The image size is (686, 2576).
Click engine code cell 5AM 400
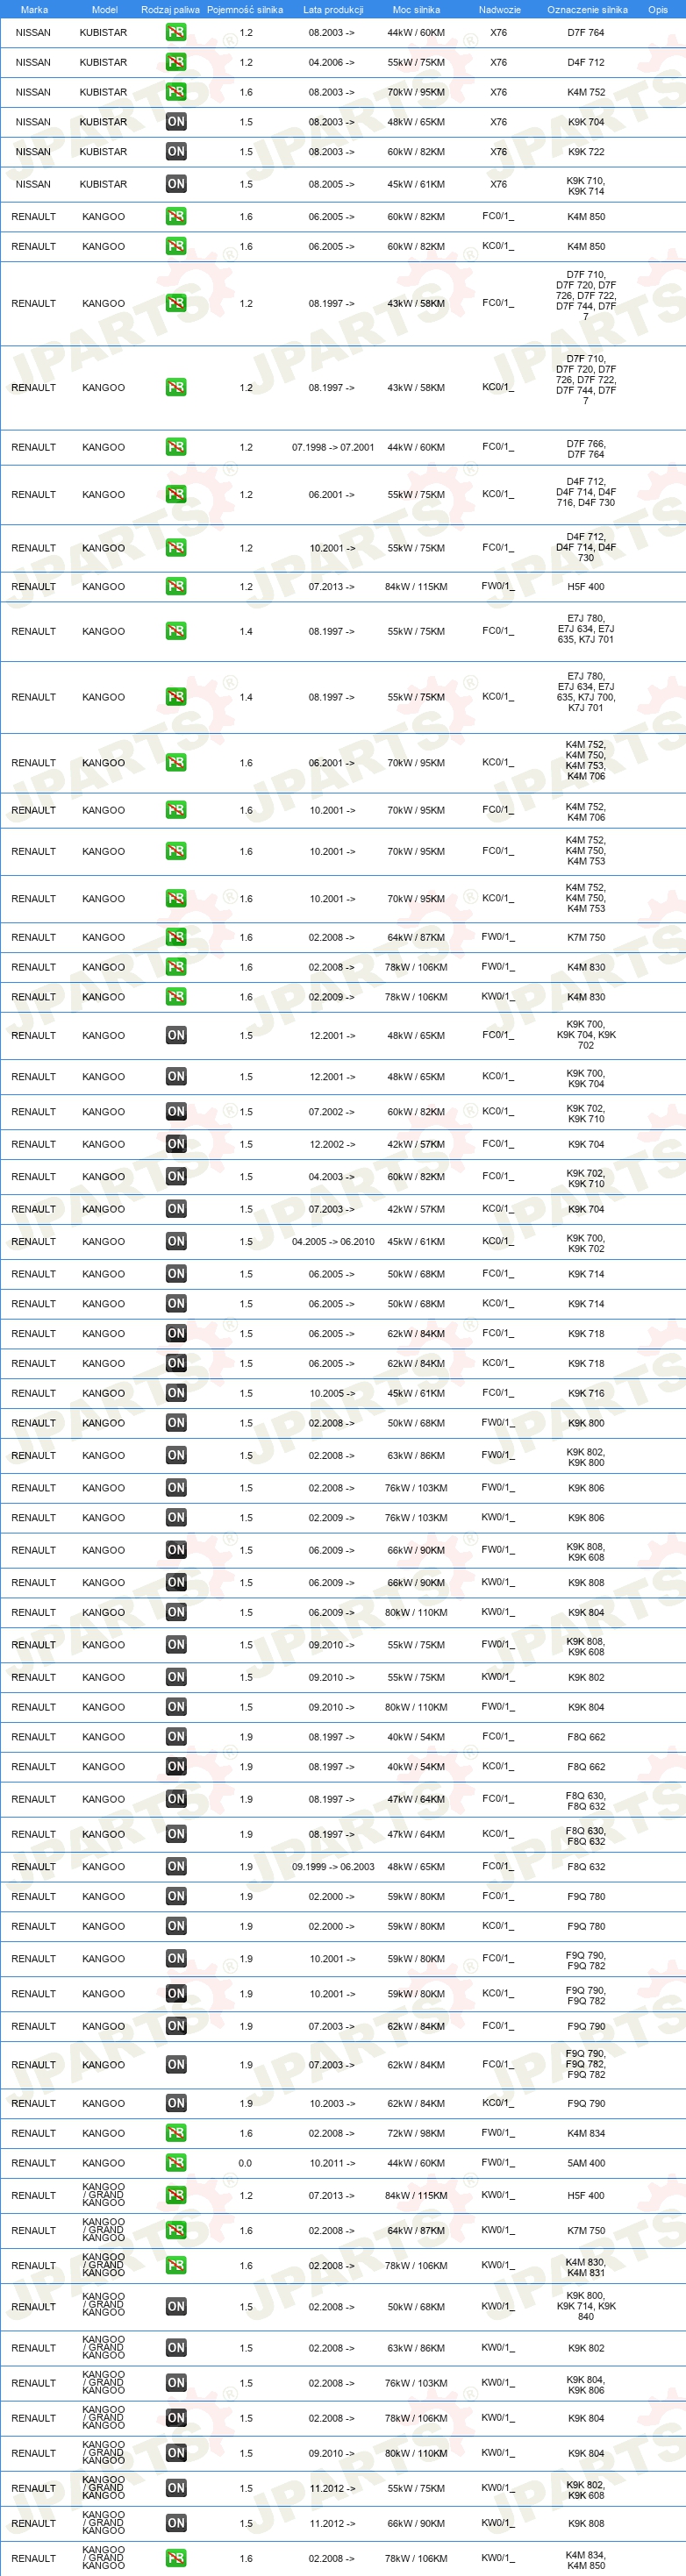tap(586, 2163)
